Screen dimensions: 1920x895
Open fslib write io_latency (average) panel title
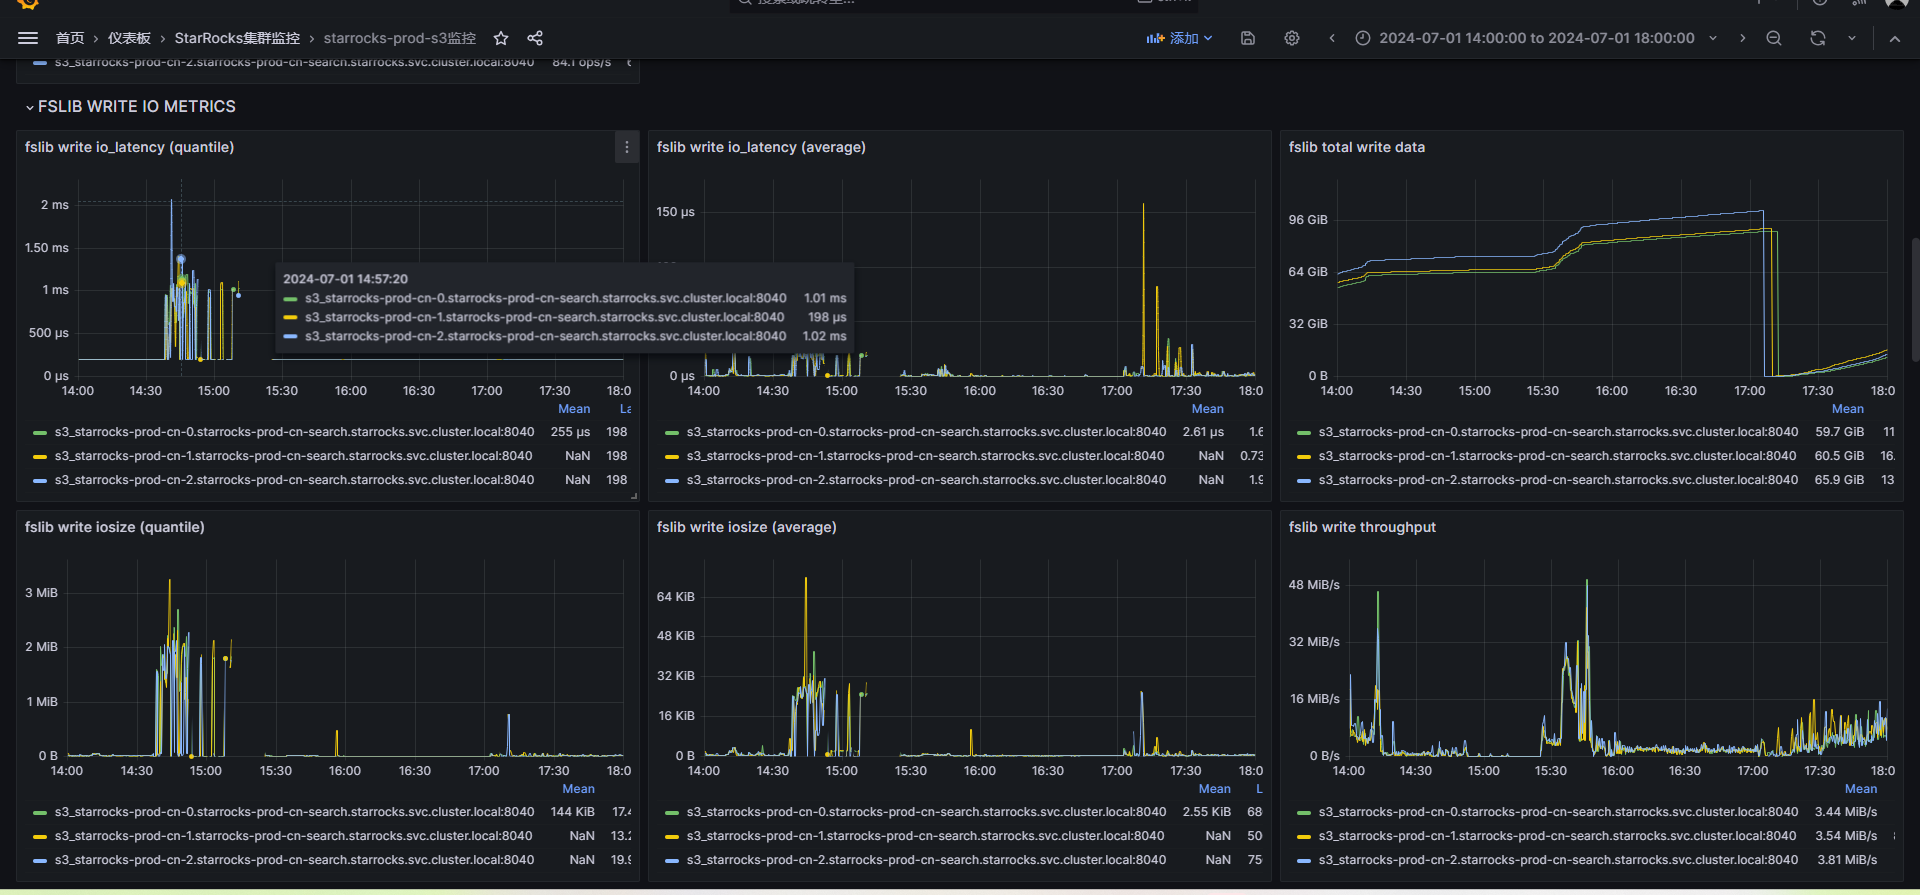[761, 147]
